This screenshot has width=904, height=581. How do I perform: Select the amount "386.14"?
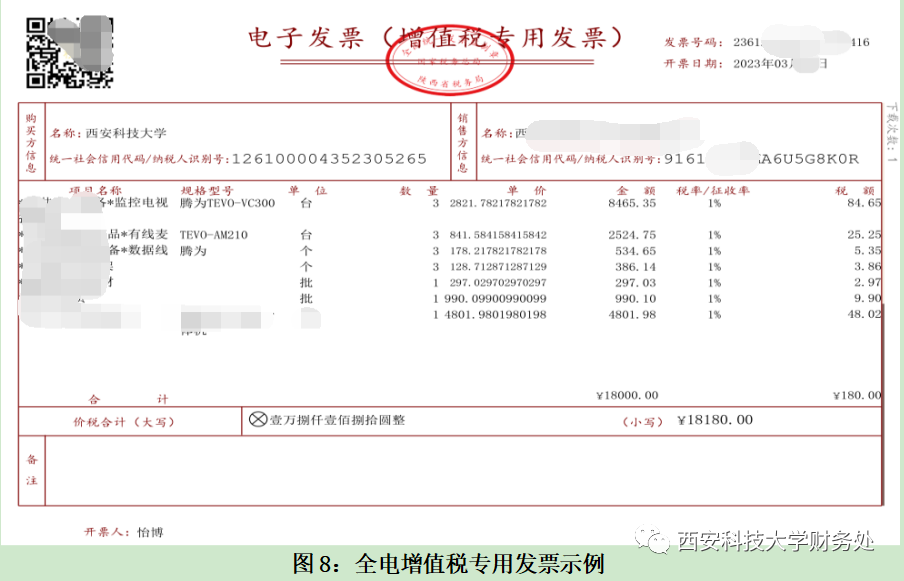(x=635, y=267)
